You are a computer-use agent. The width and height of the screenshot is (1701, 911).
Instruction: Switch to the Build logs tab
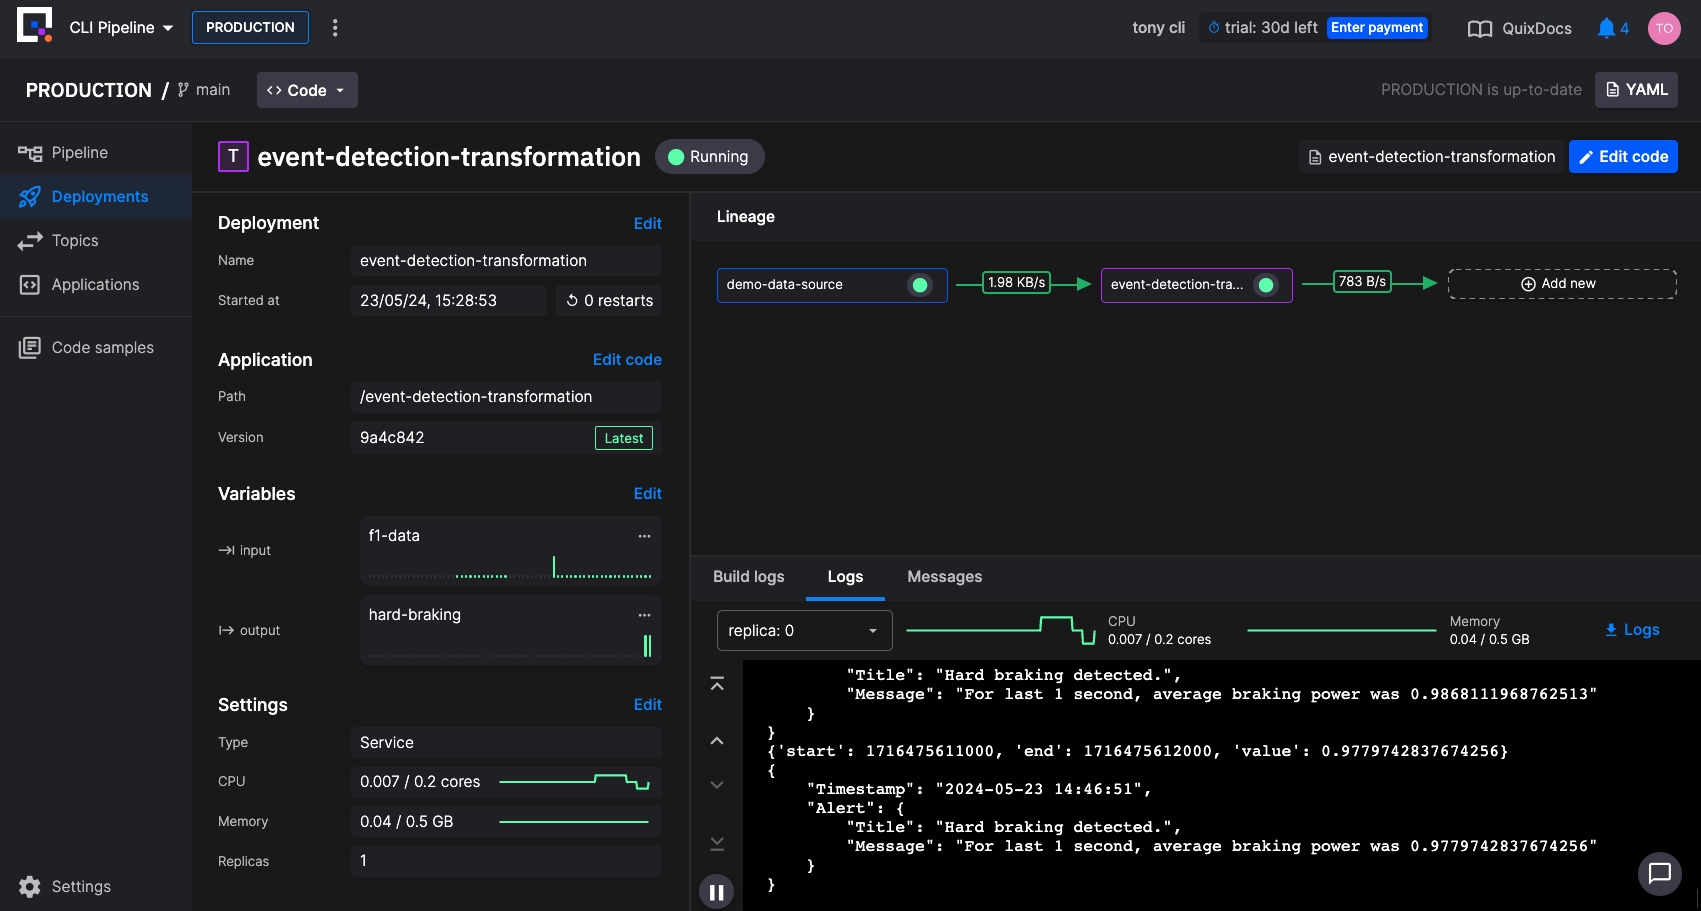point(748,577)
